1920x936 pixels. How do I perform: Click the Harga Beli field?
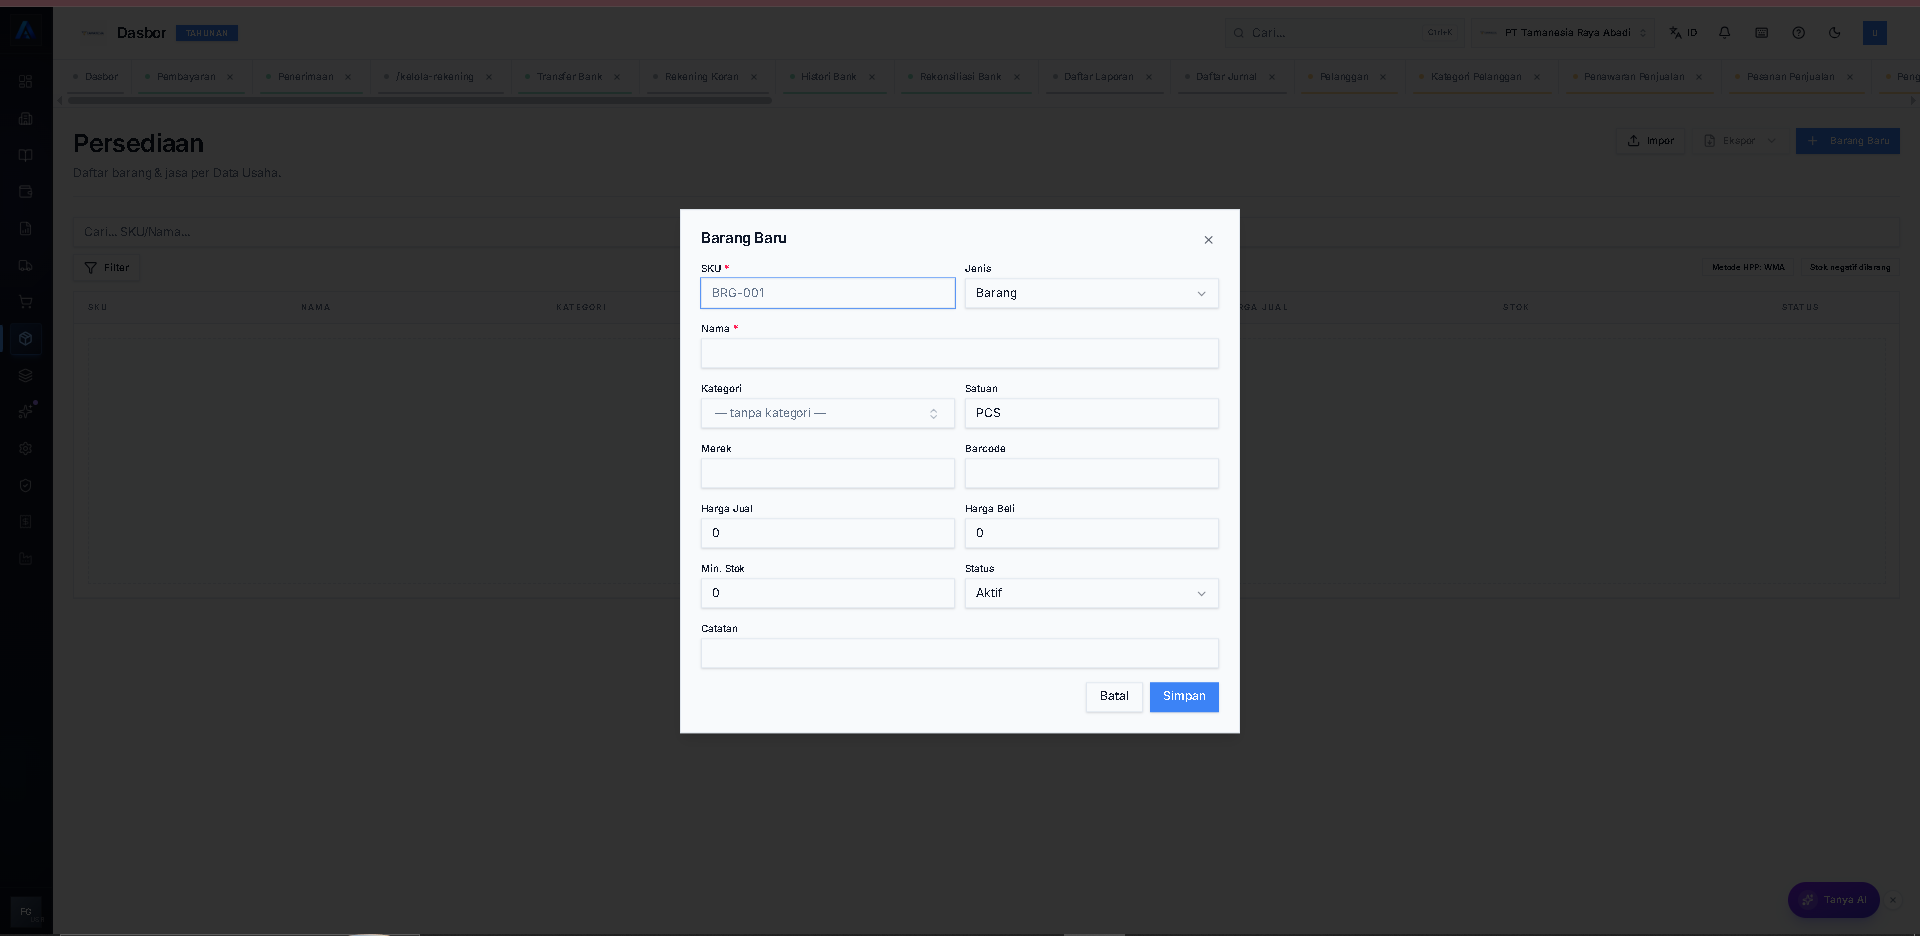pyautogui.click(x=1092, y=533)
